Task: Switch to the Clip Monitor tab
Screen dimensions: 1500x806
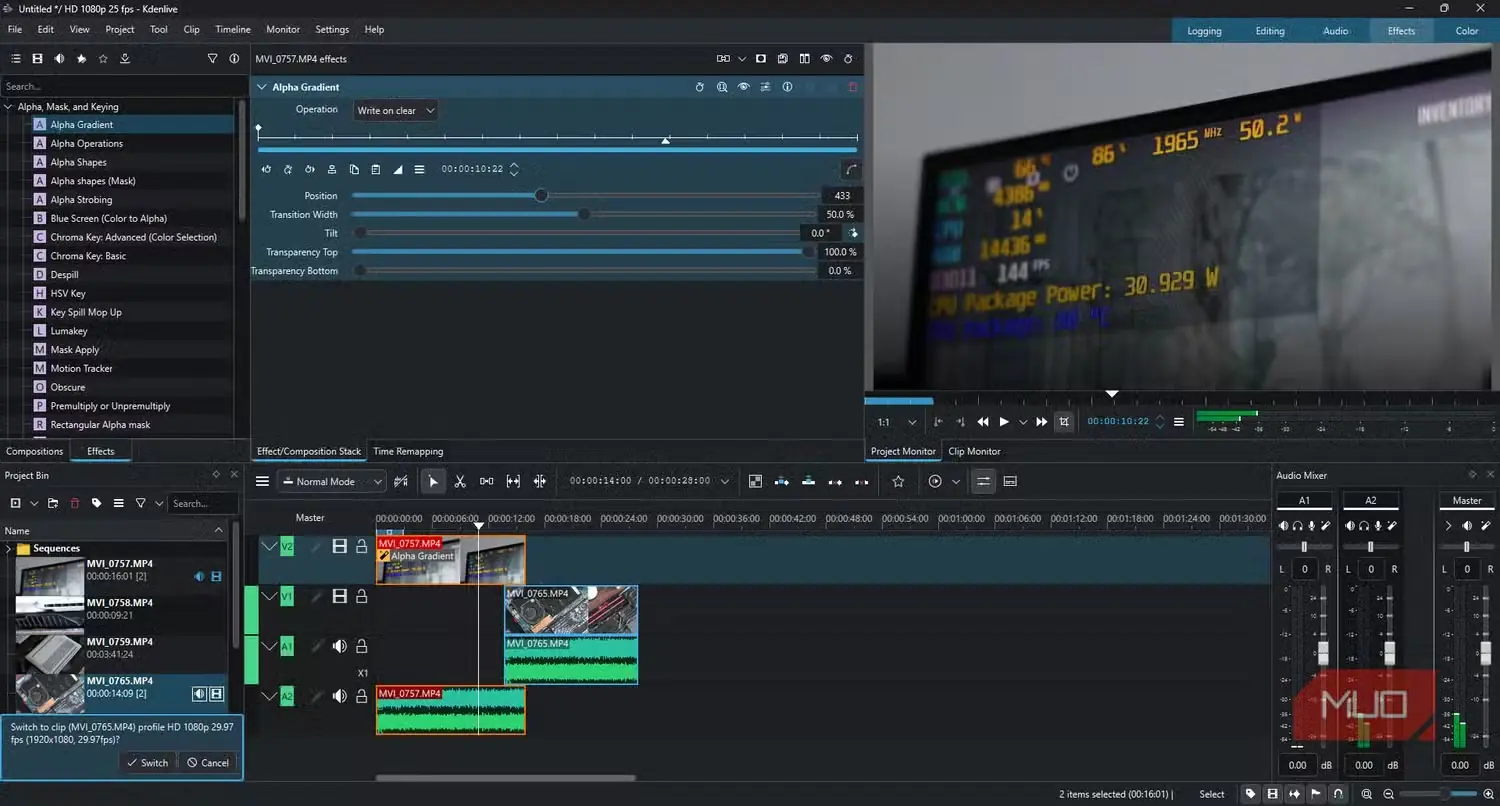Action: pos(974,451)
